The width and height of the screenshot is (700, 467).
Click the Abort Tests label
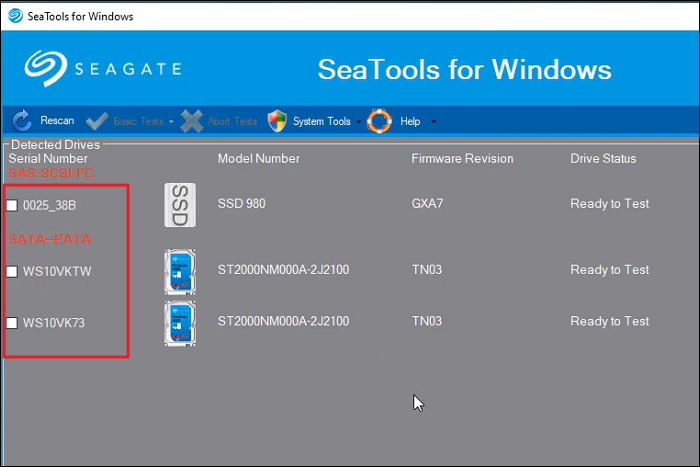pos(232,121)
